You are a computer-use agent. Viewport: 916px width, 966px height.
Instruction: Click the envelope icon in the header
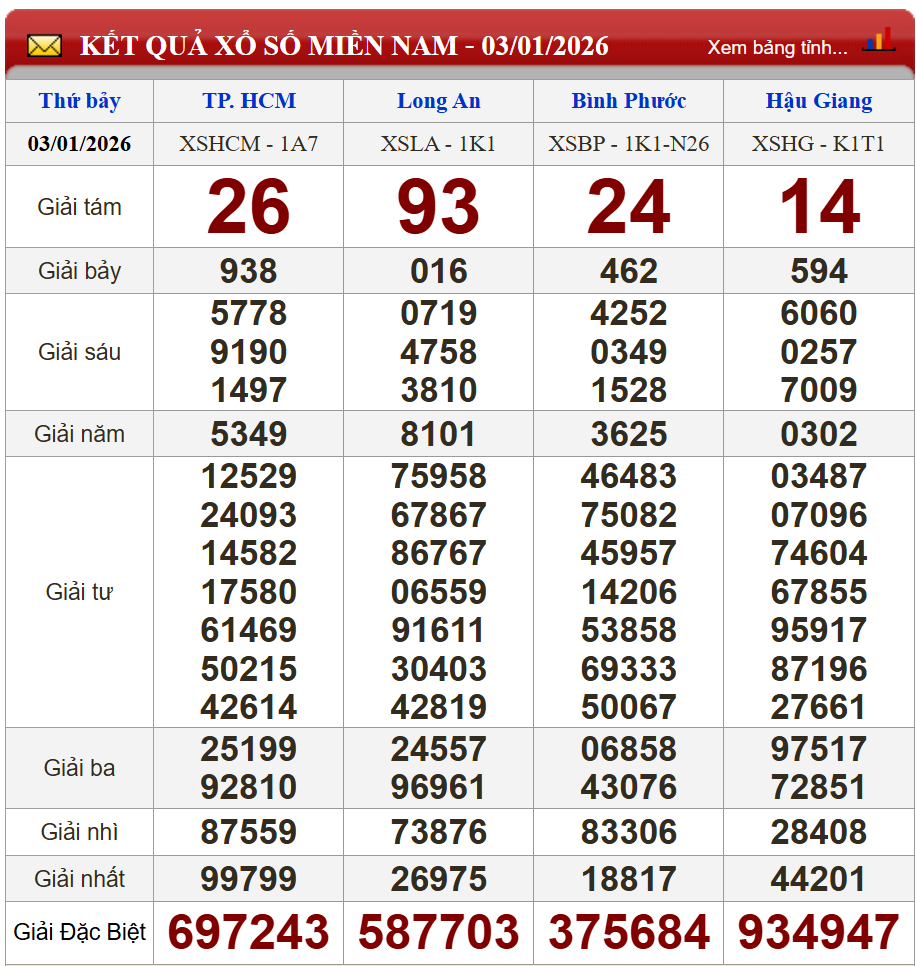pos(44,46)
